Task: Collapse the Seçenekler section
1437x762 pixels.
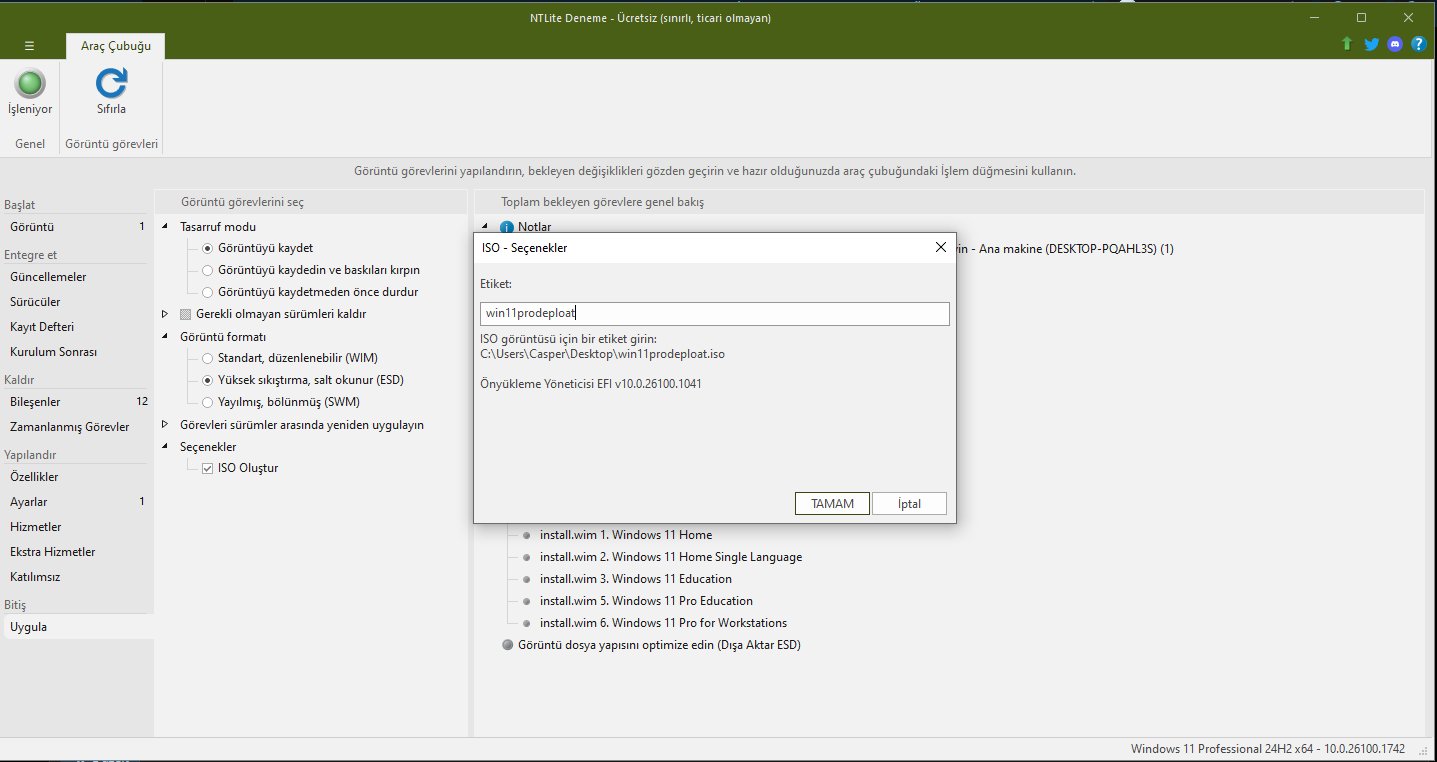Action: coord(165,447)
